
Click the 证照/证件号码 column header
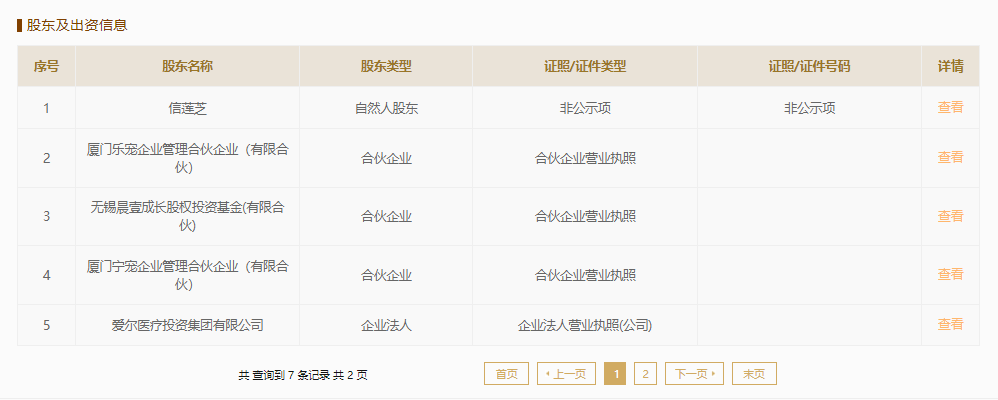pyautogui.click(x=809, y=66)
